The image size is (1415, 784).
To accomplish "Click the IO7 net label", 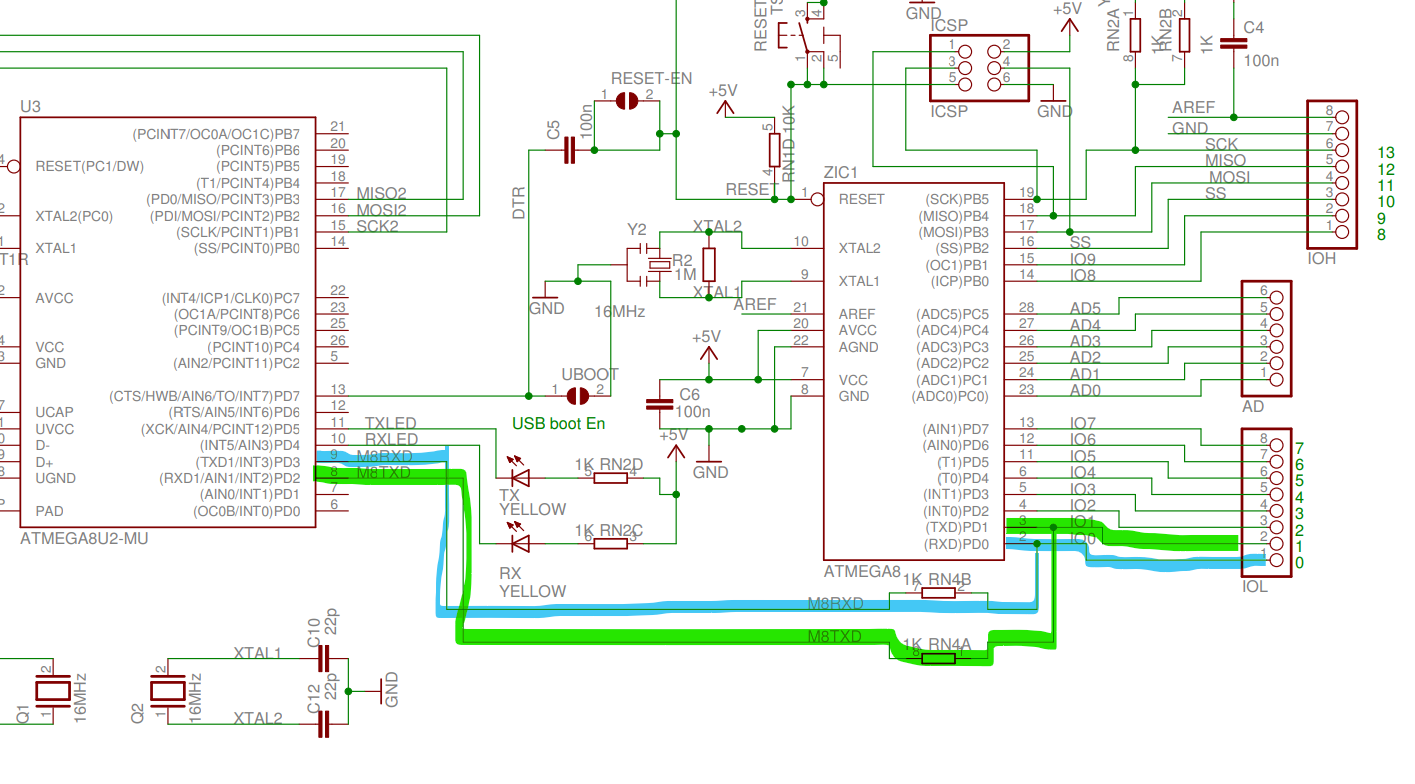I will coord(1083,423).
